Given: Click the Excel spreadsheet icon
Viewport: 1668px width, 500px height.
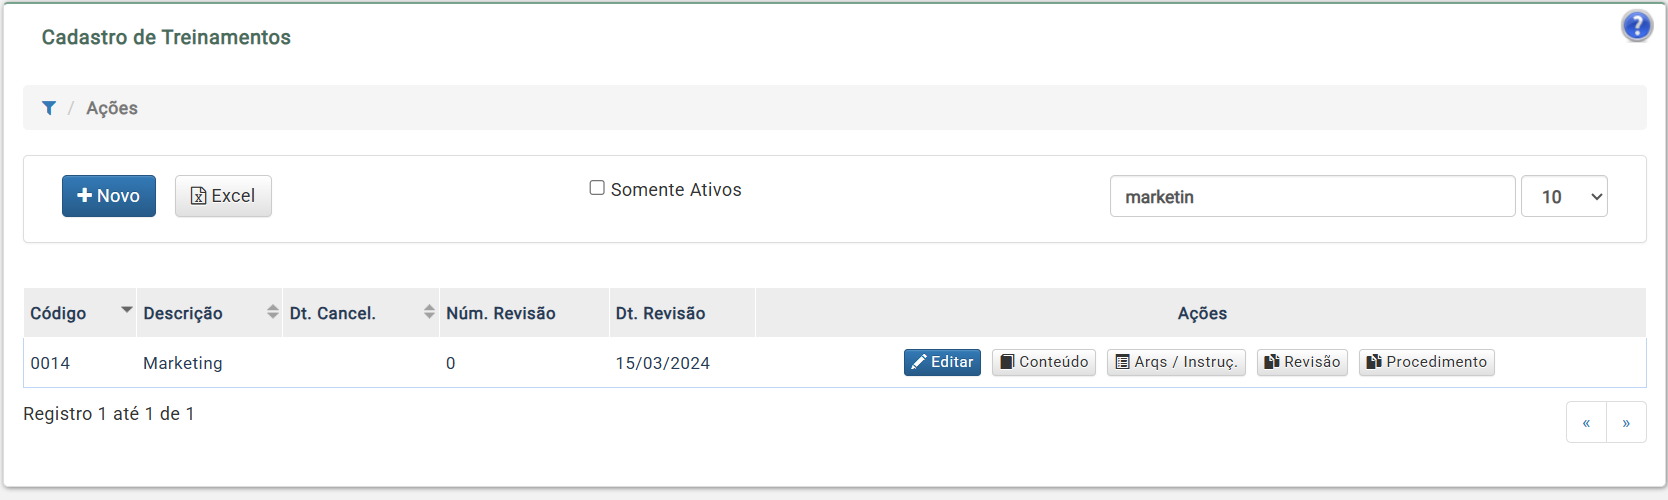Looking at the screenshot, I should click(199, 196).
